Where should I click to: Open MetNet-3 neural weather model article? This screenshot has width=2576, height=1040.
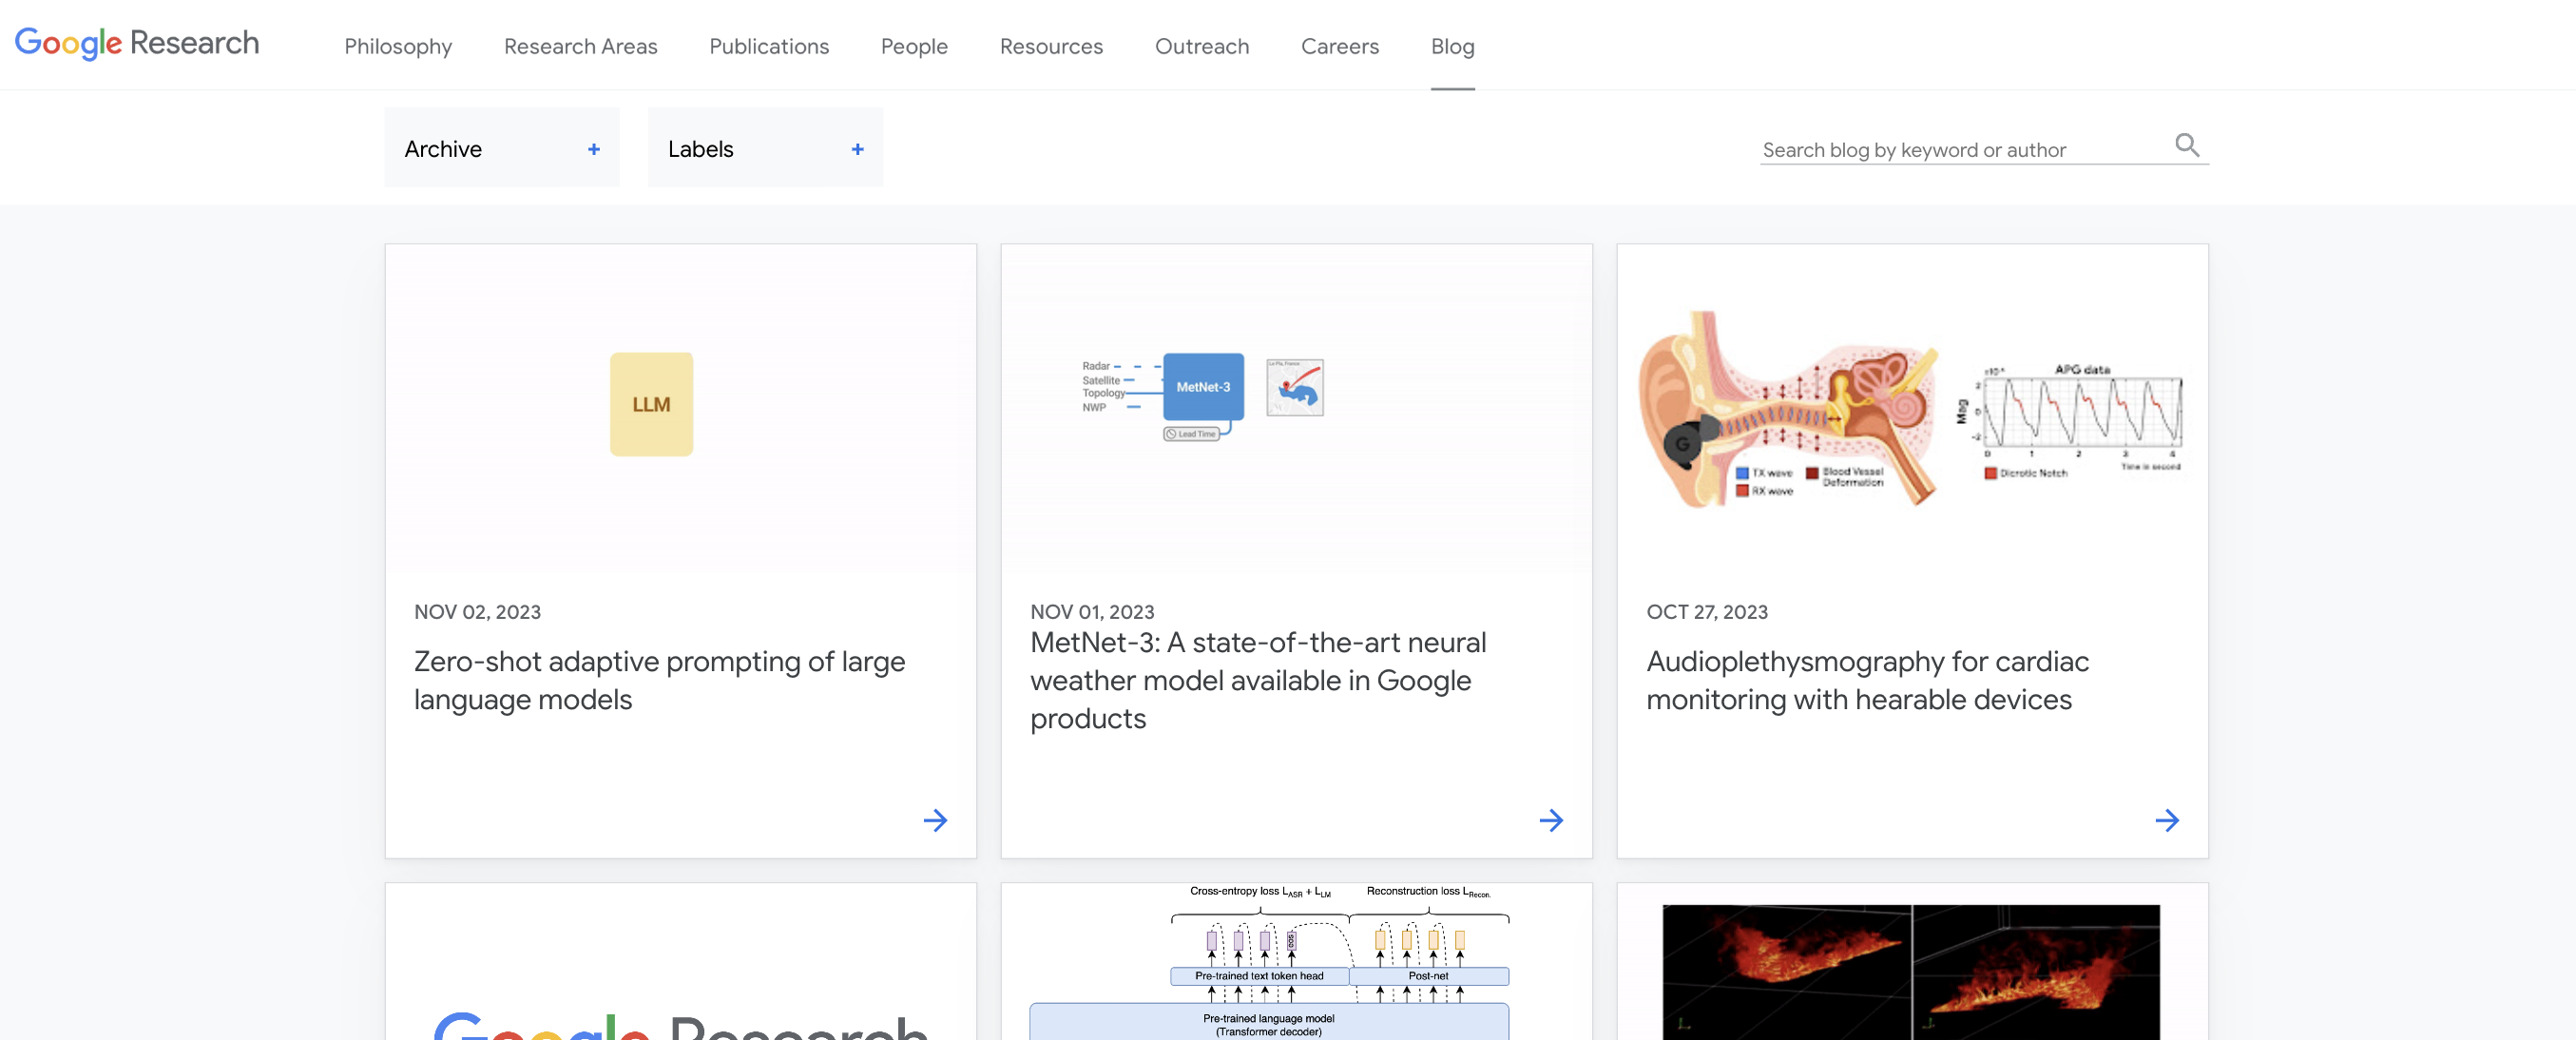(x=1258, y=680)
